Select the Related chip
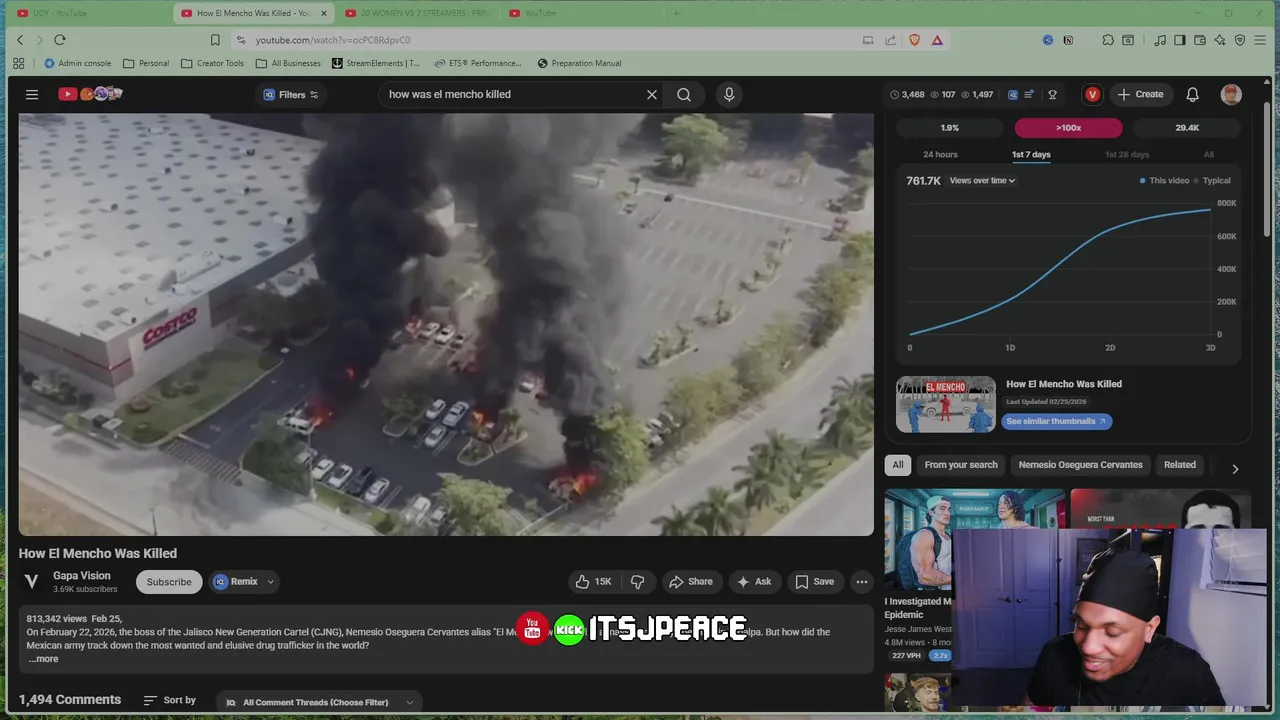 click(x=1179, y=465)
